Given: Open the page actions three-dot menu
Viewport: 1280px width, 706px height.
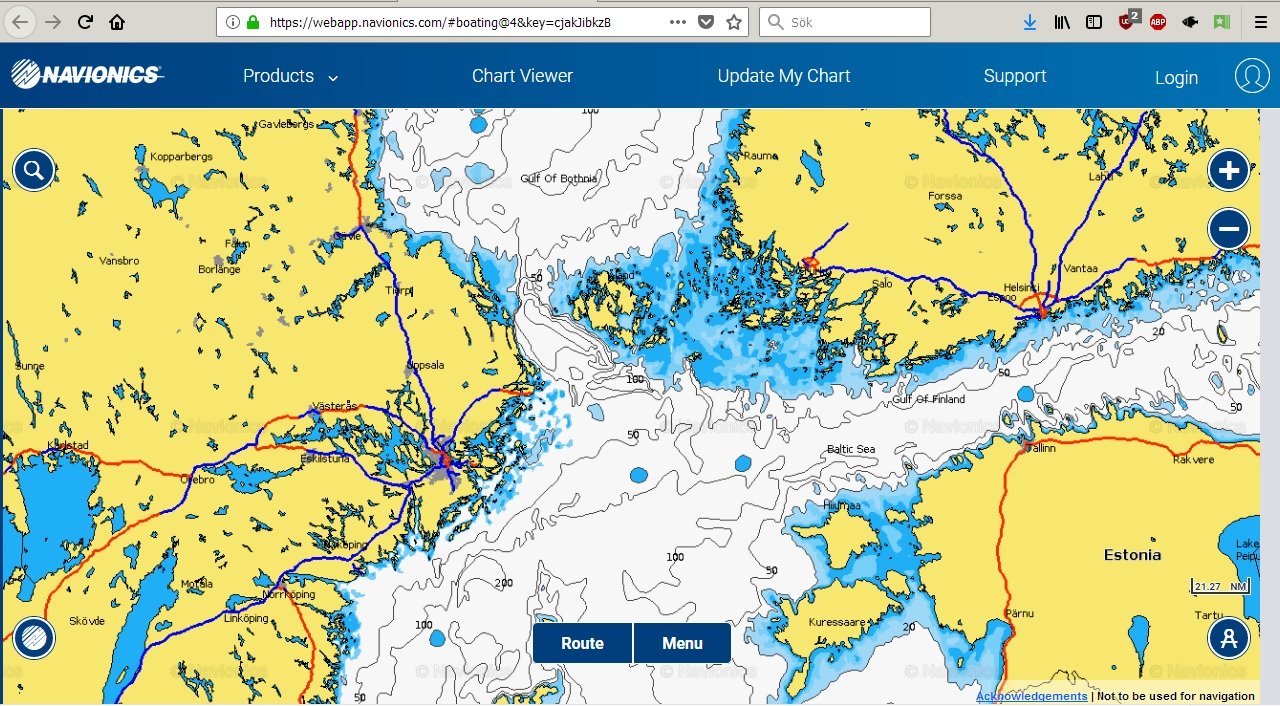Looking at the screenshot, I should point(678,22).
